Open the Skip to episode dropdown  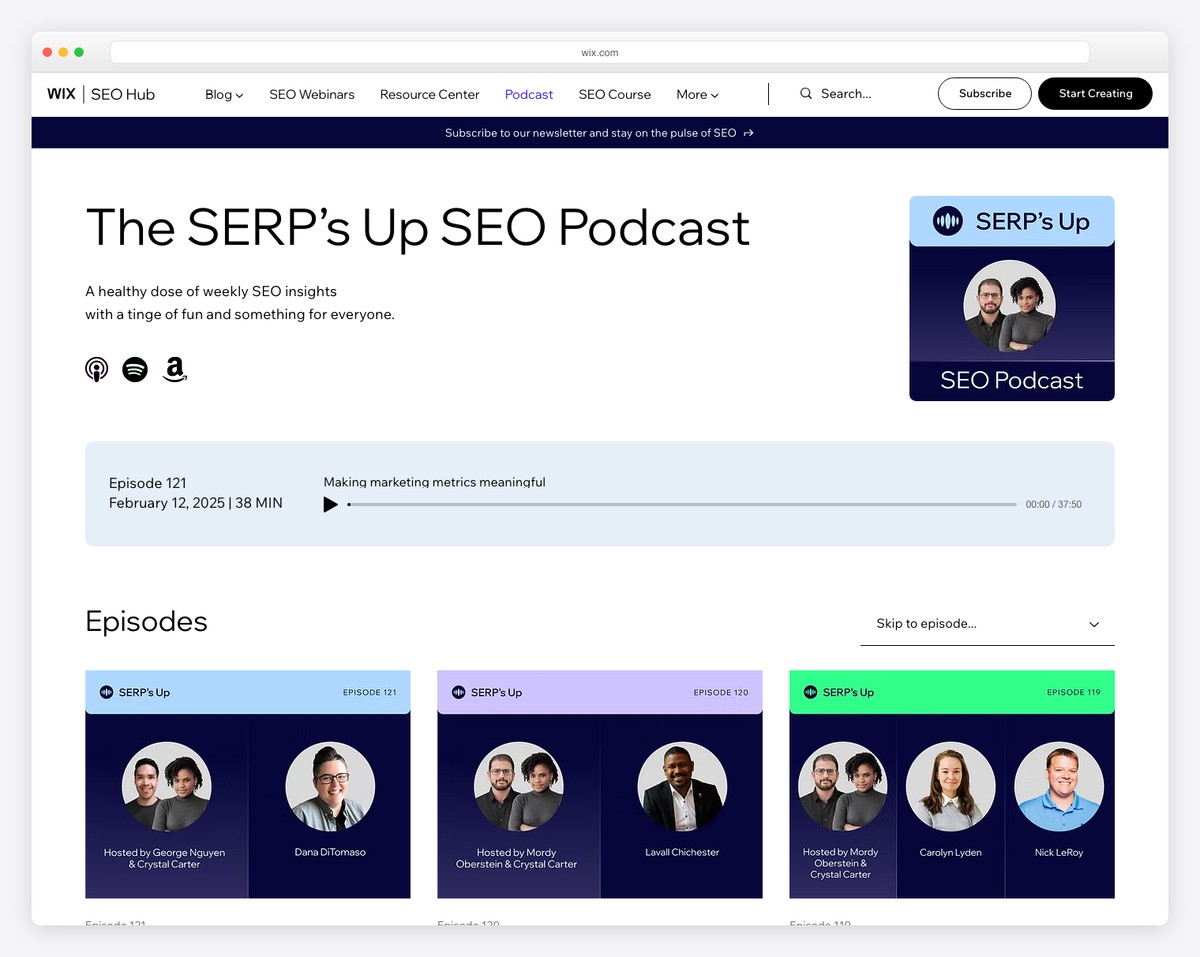(987, 623)
